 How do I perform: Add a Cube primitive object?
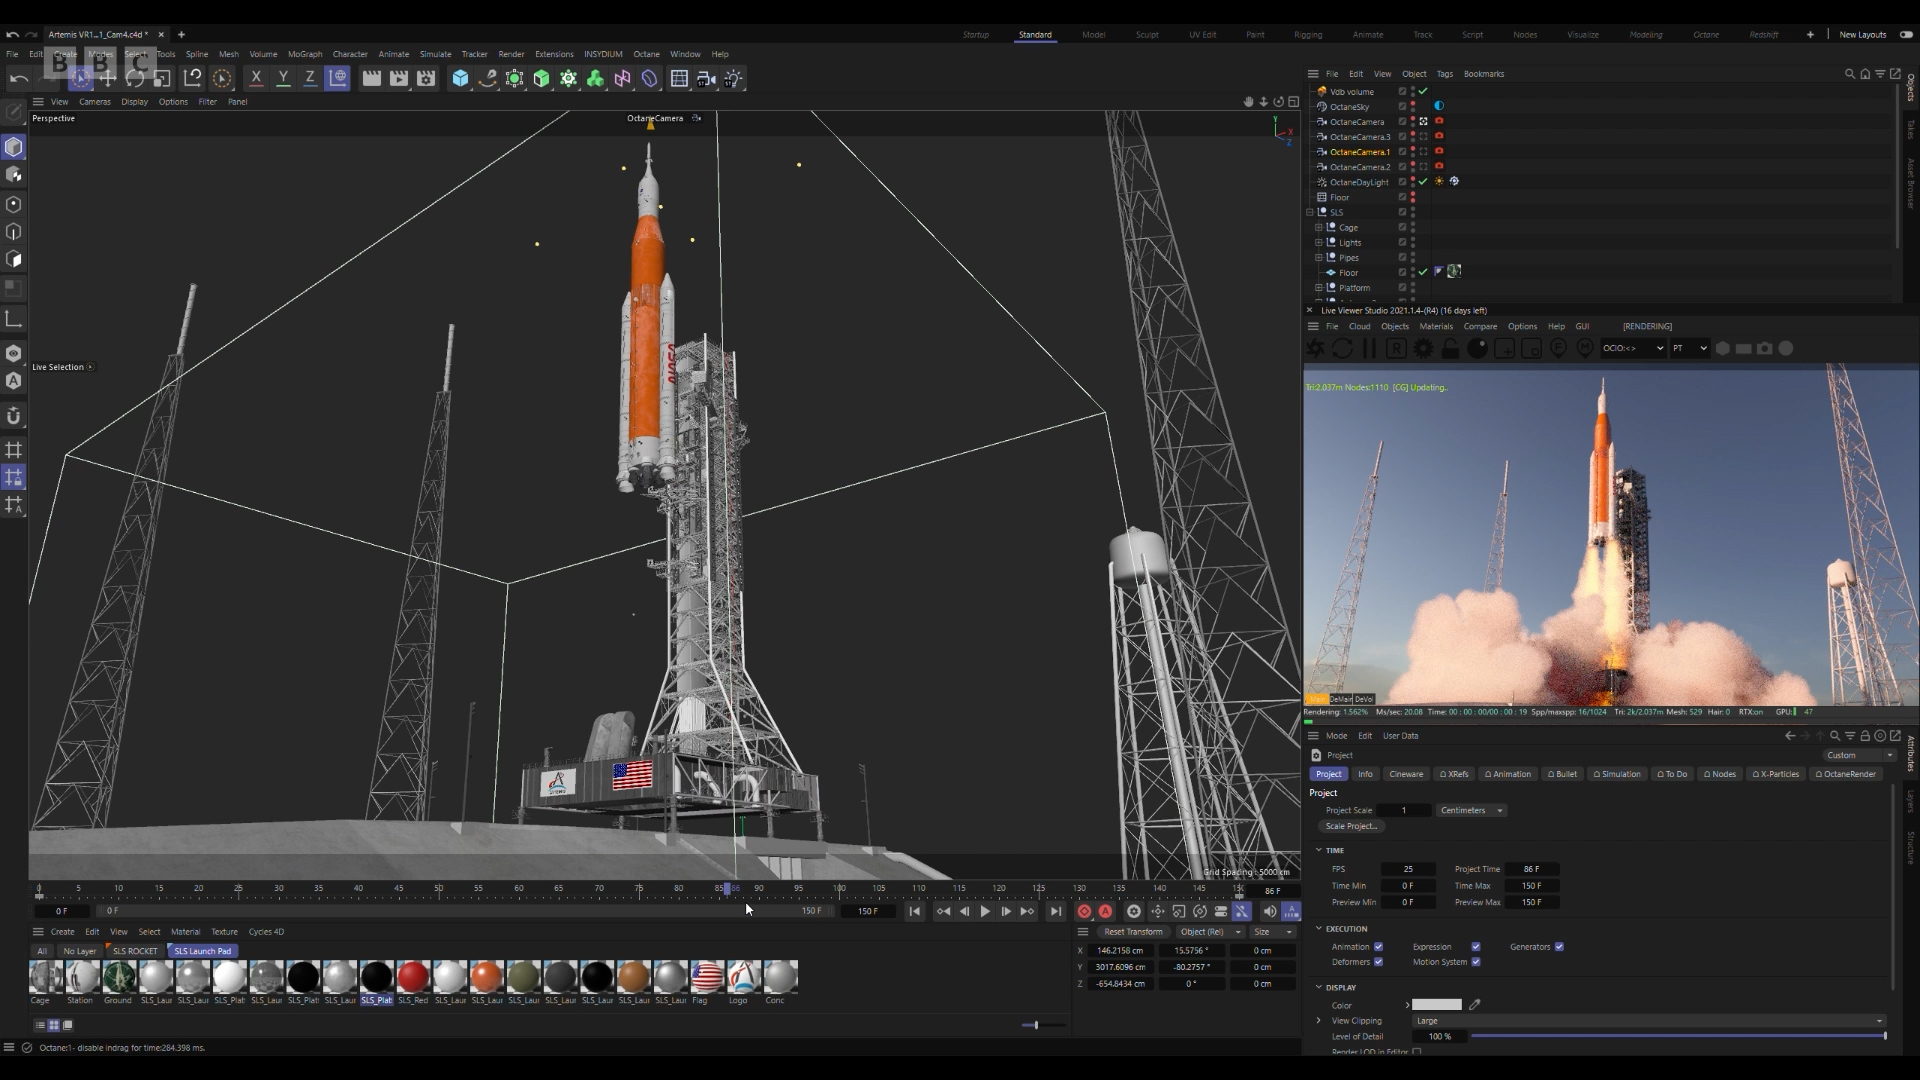(460, 78)
